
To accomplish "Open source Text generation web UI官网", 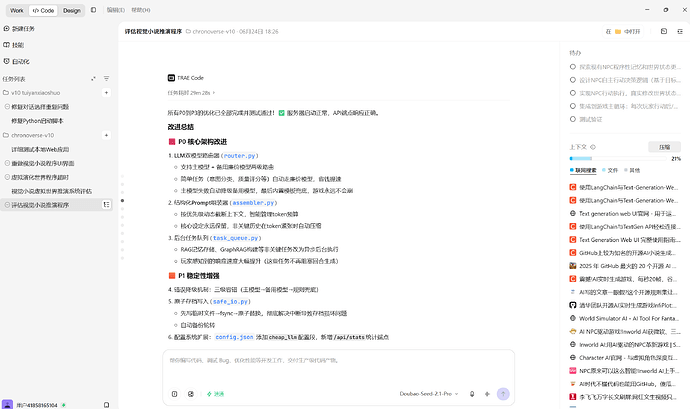I will coord(625,214).
